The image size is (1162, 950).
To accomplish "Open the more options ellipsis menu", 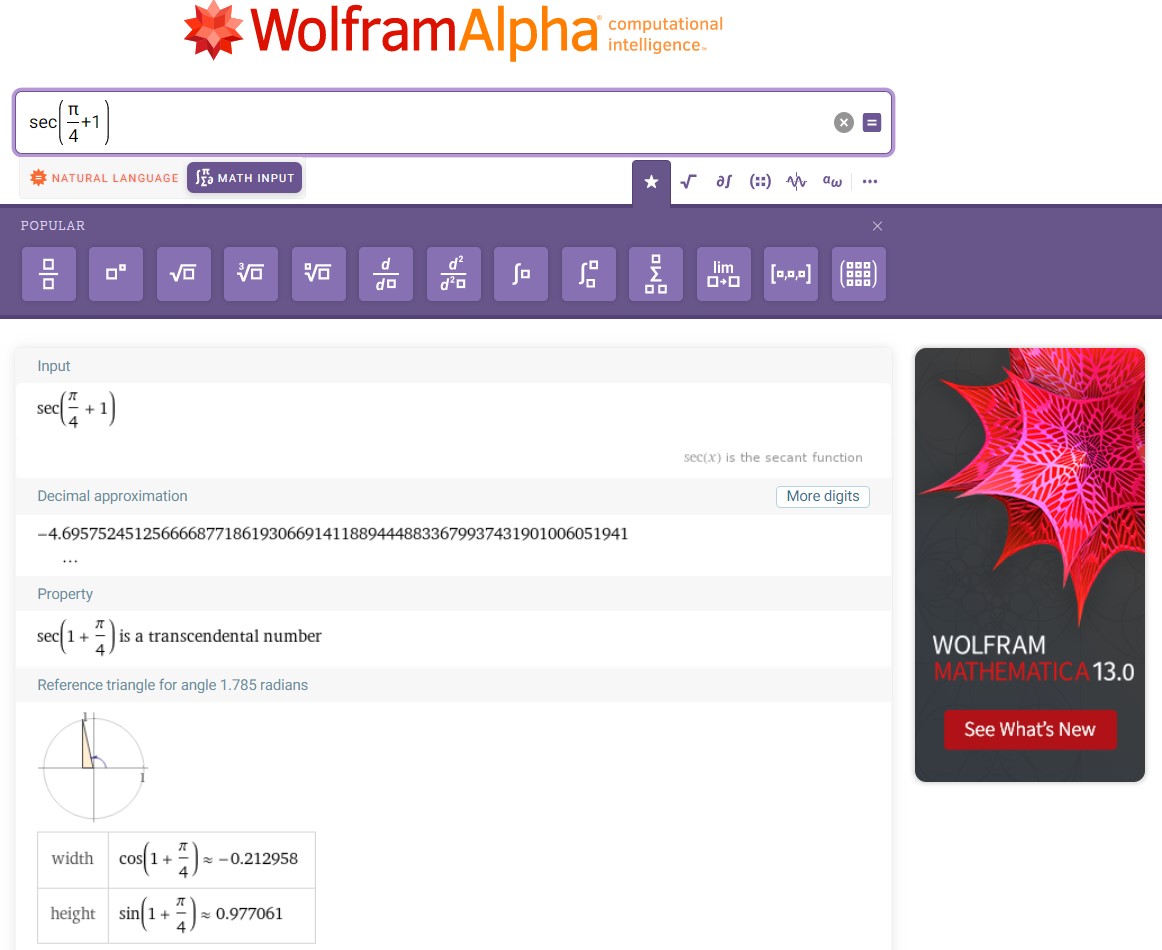I will pyautogui.click(x=870, y=182).
